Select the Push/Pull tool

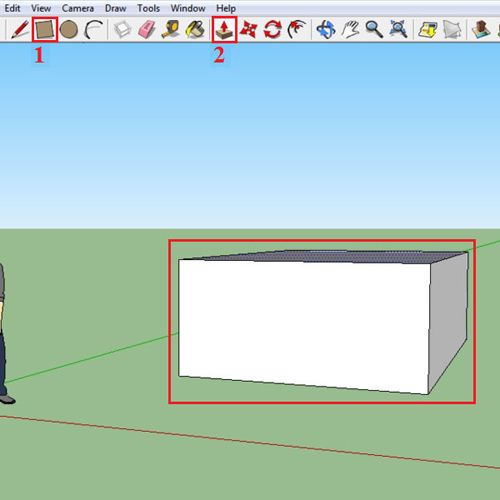point(224,30)
